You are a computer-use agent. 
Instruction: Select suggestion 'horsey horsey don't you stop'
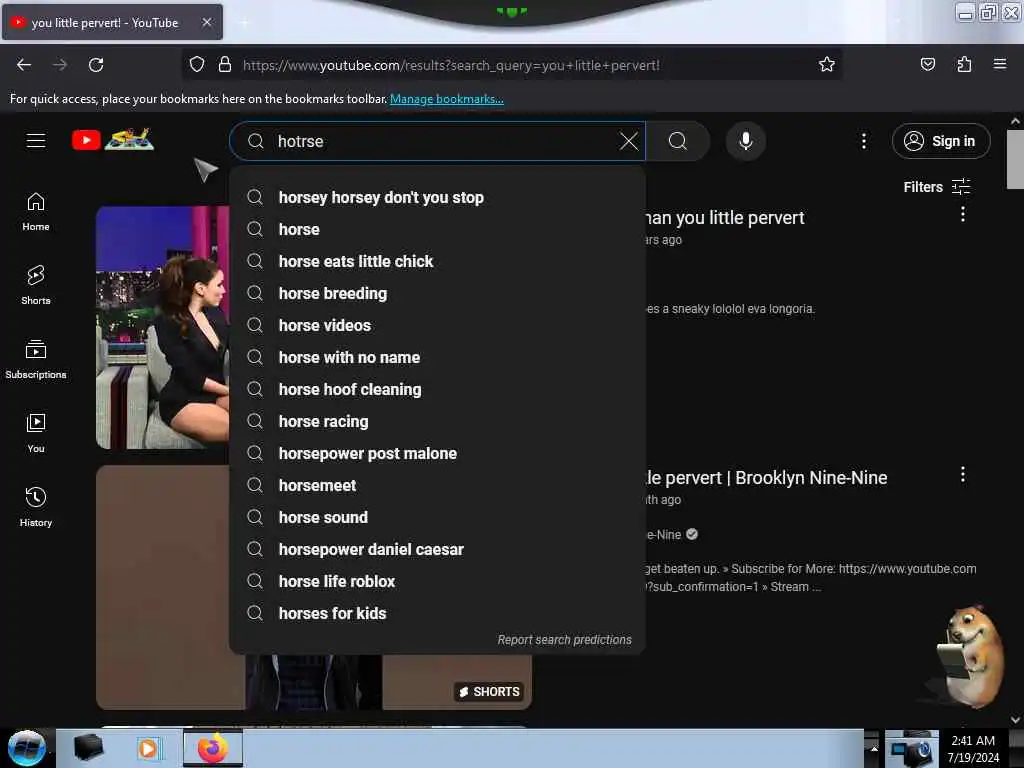pos(437,197)
